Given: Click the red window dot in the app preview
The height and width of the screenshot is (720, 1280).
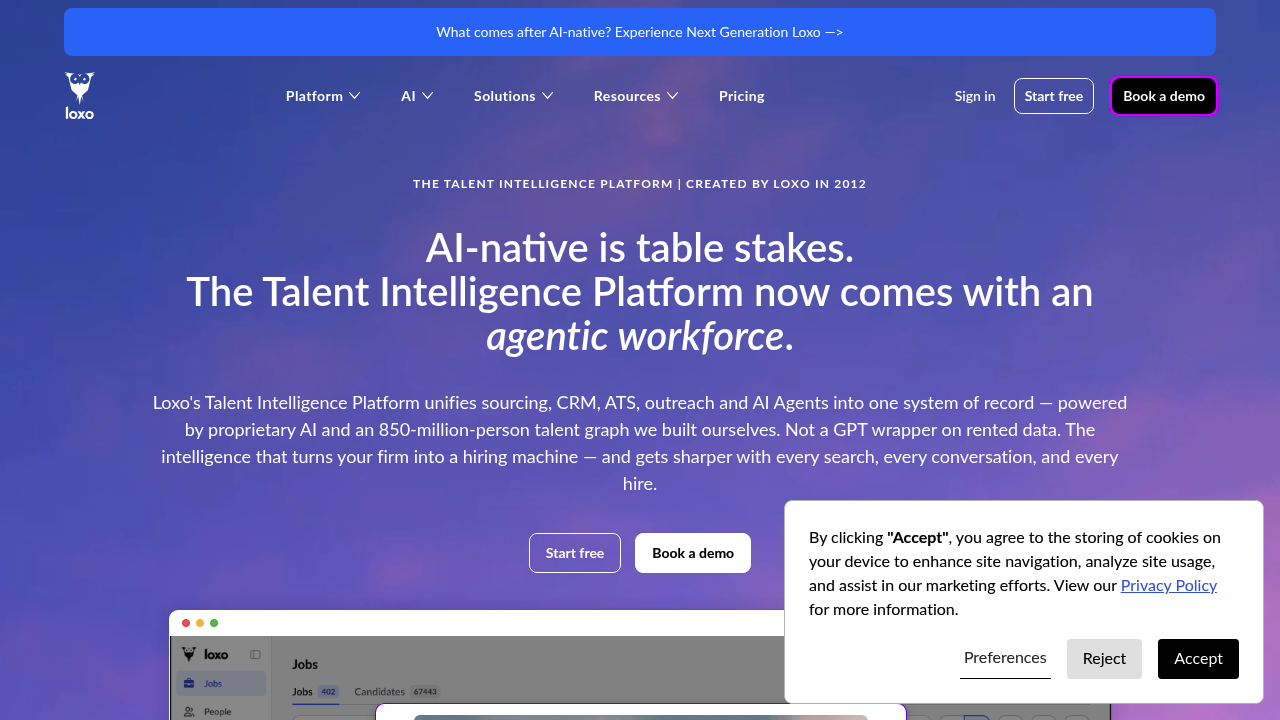Looking at the screenshot, I should coord(186,623).
